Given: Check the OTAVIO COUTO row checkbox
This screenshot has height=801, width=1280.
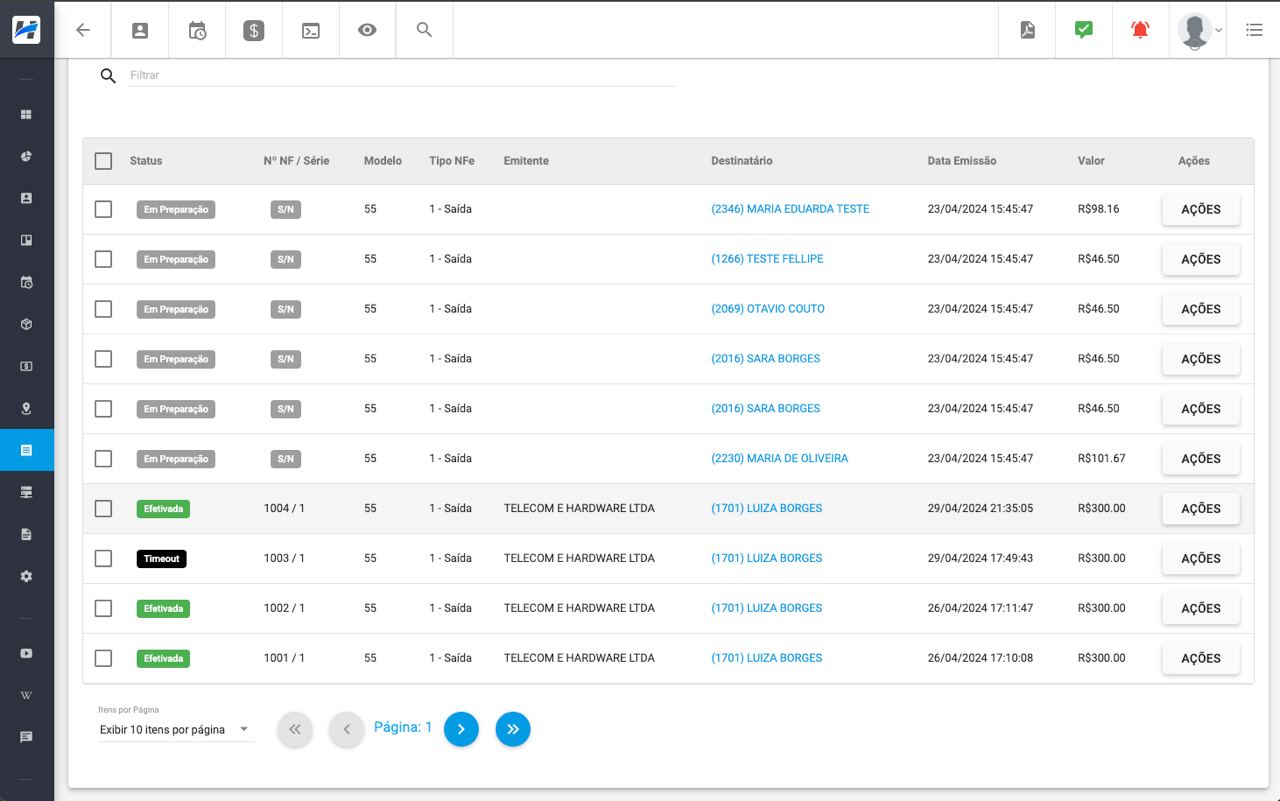Looking at the screenshot, I should (103, 309).
